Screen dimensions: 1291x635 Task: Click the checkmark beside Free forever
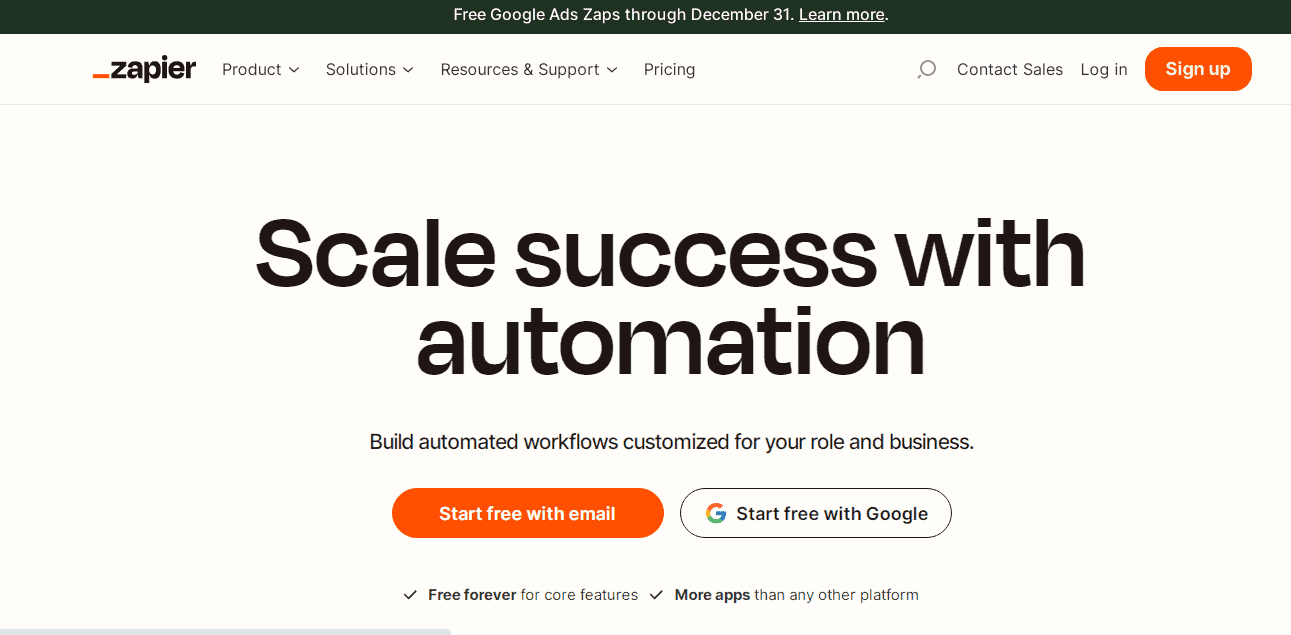tap(410, 595)
